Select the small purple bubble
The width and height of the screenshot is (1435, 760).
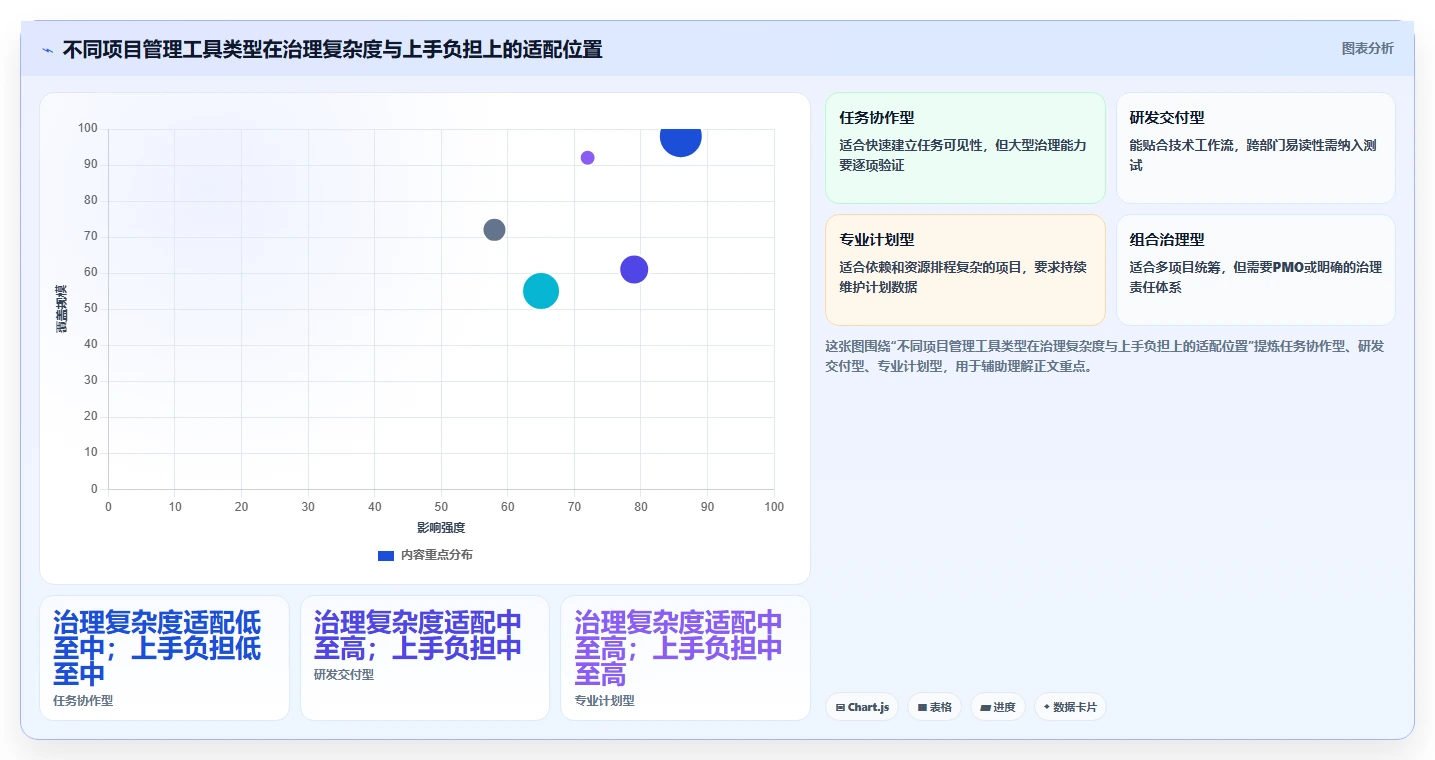(x=587, y=158)
